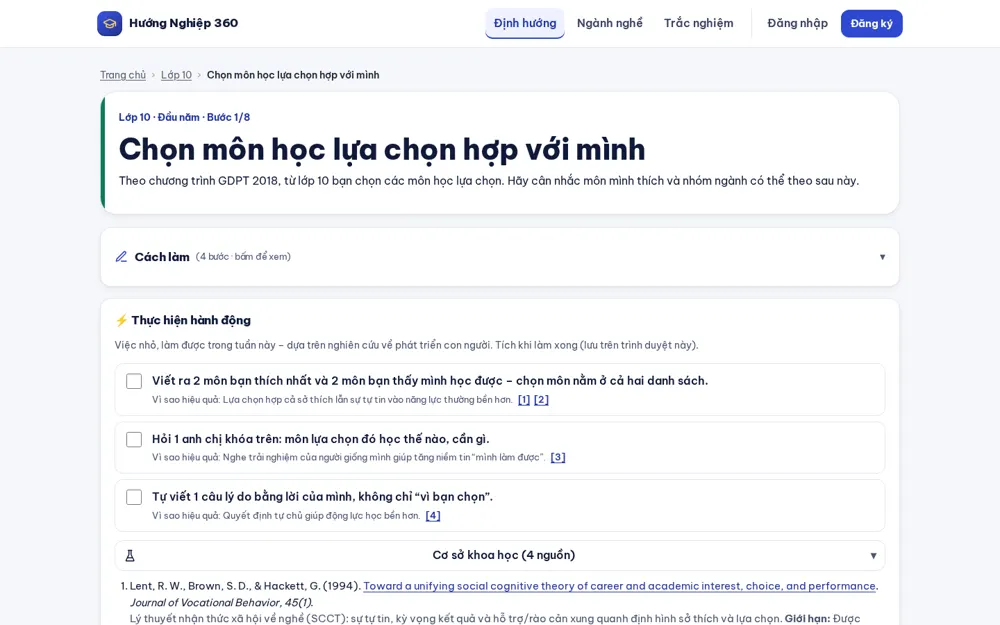Go to Trang chủ breadcrumb
The image size is (1000, 625).
coord(123,75)
